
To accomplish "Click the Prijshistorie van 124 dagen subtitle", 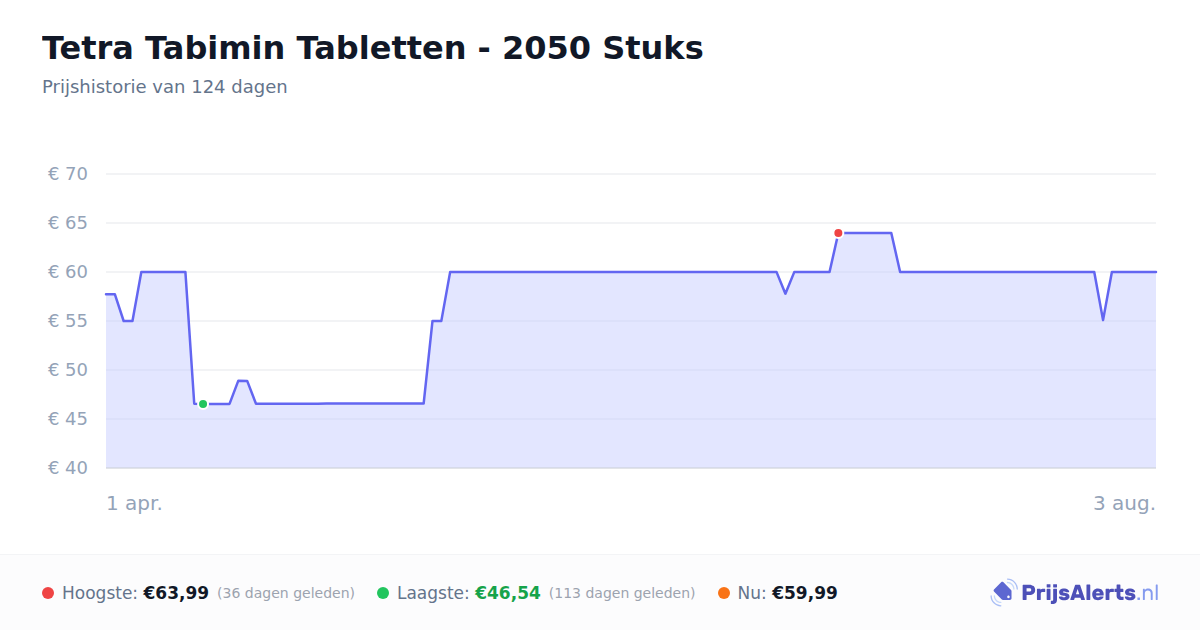I will coord(165,87).
